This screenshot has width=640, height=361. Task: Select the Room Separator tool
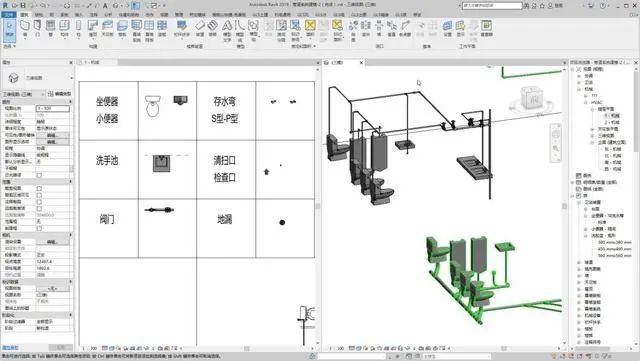point(281,30)
